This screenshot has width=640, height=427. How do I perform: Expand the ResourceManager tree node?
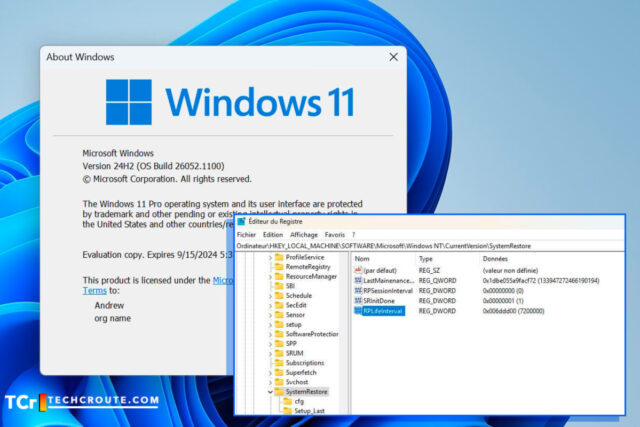click(270, 277)
